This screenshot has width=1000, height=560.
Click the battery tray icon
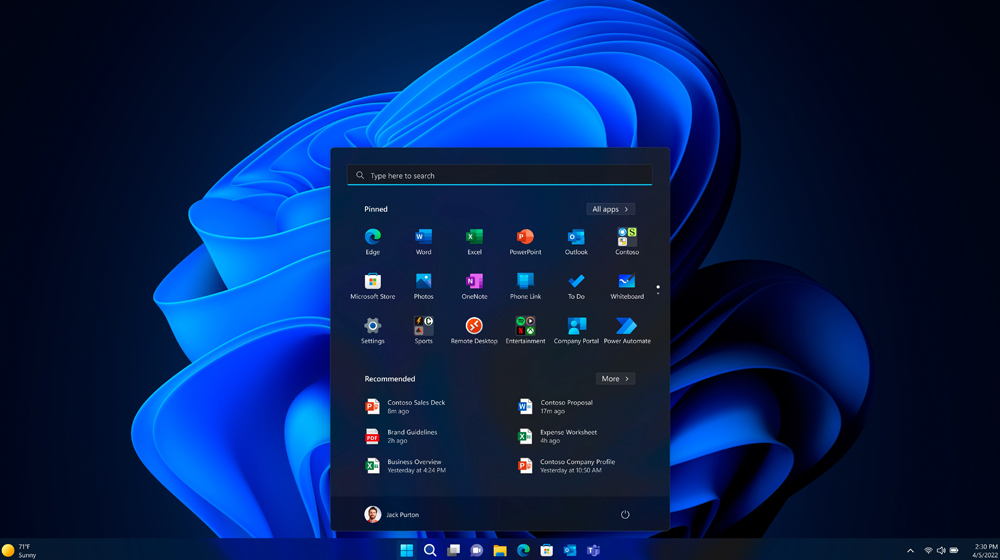coord(954,550)
